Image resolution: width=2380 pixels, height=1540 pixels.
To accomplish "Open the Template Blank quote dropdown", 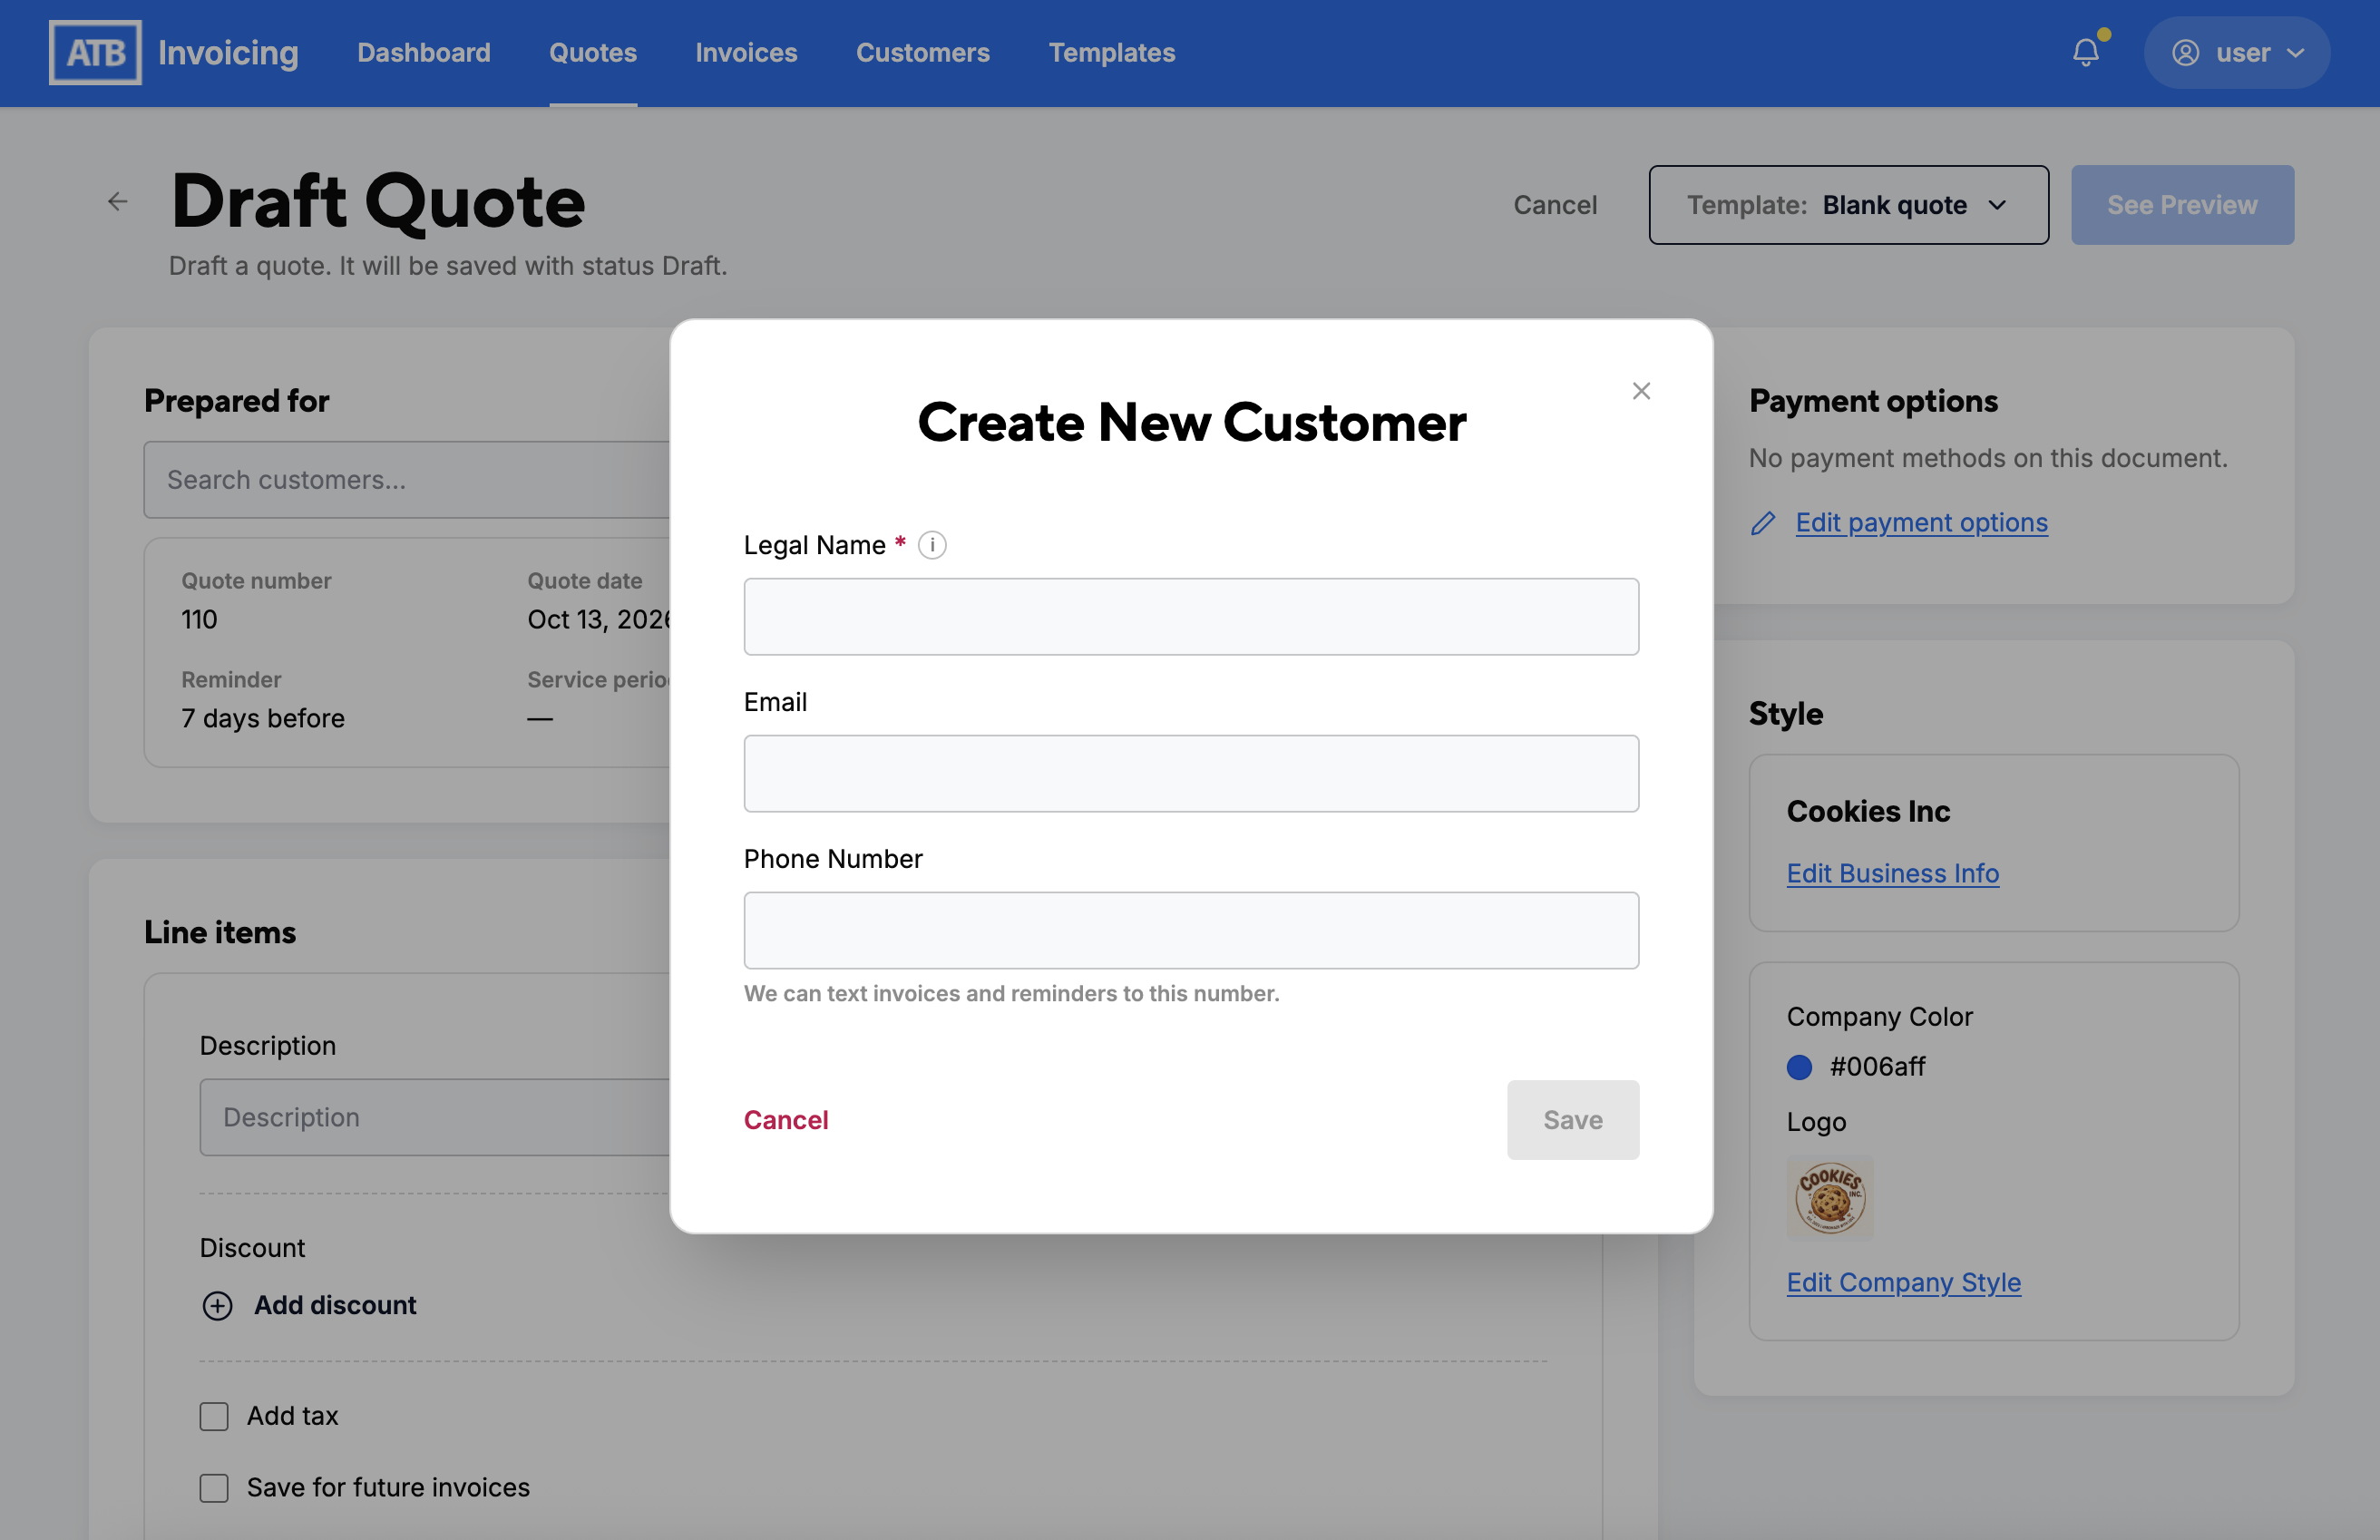I will click(x=1848, y=205).
